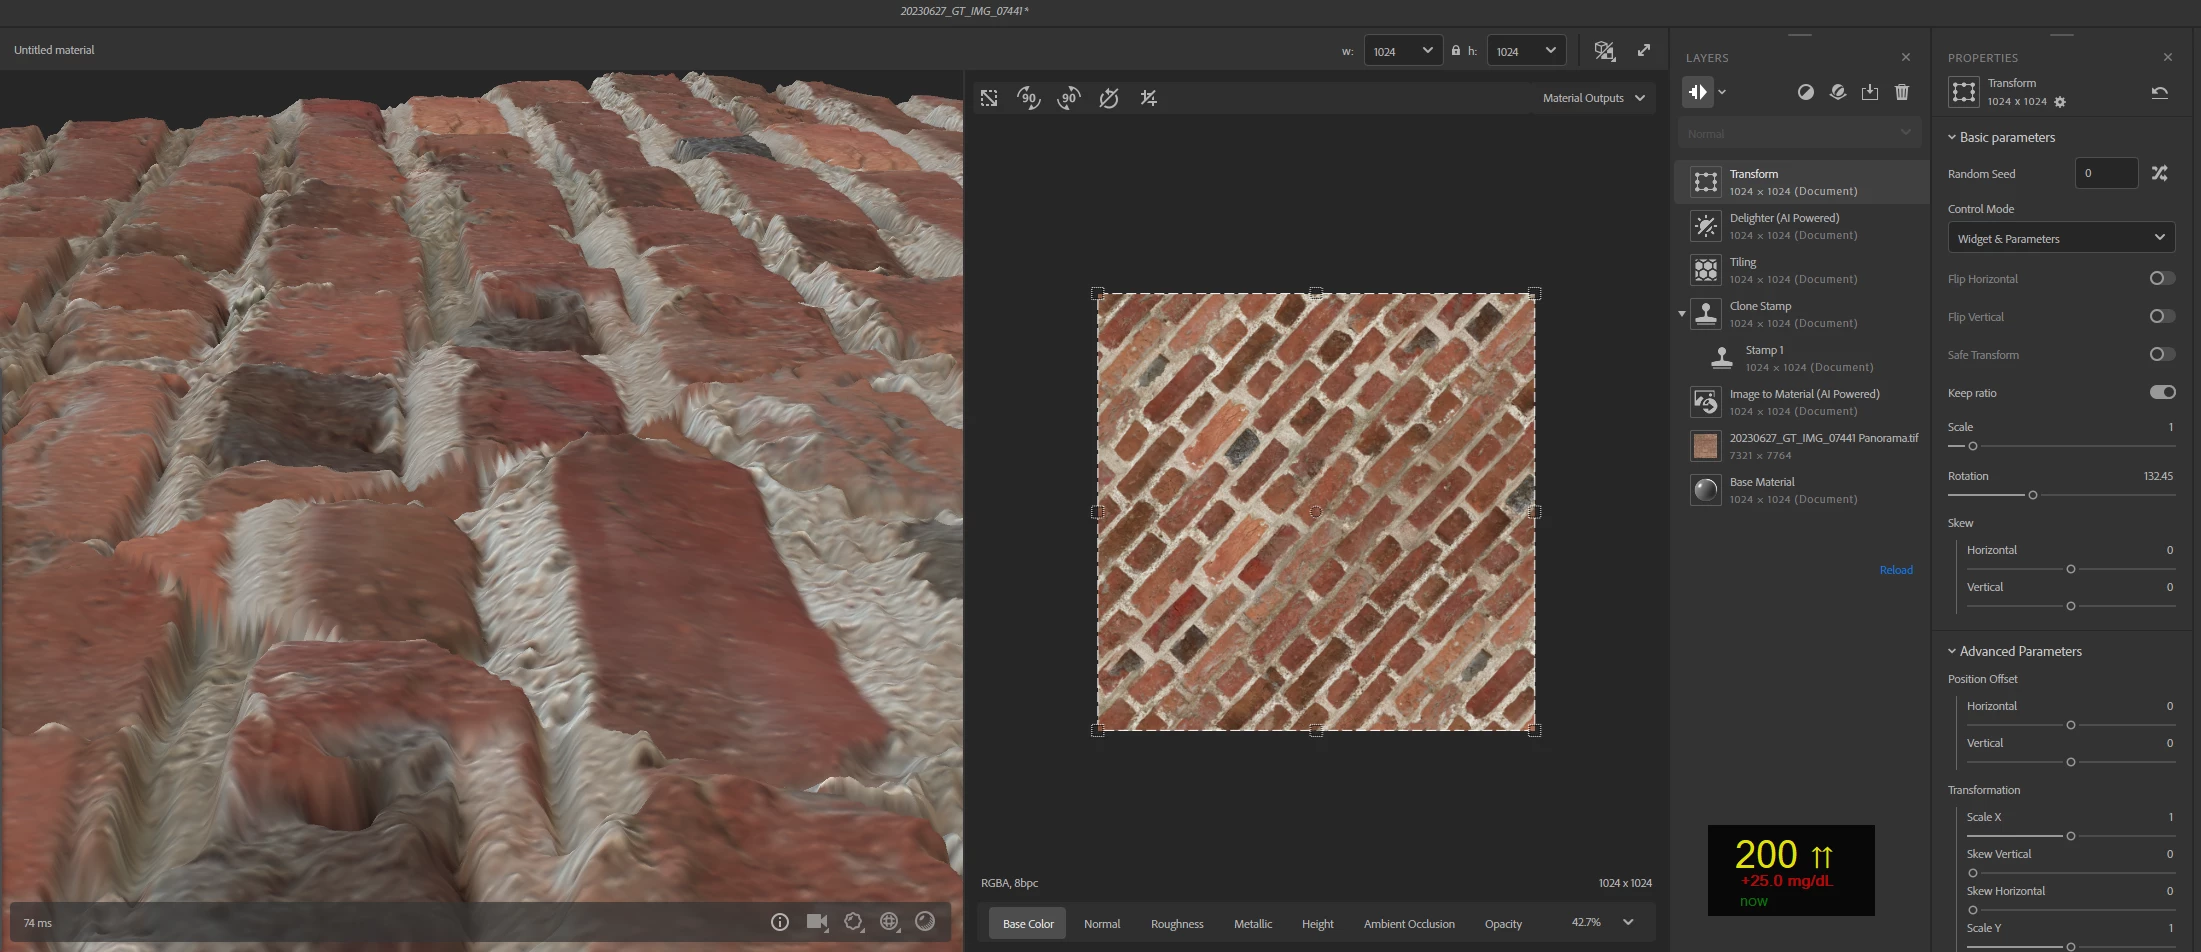This screenshot has height=952, width=2201.
Task: Open the 2D view zoom percentage dropdown
Action: coord(1603,922)
